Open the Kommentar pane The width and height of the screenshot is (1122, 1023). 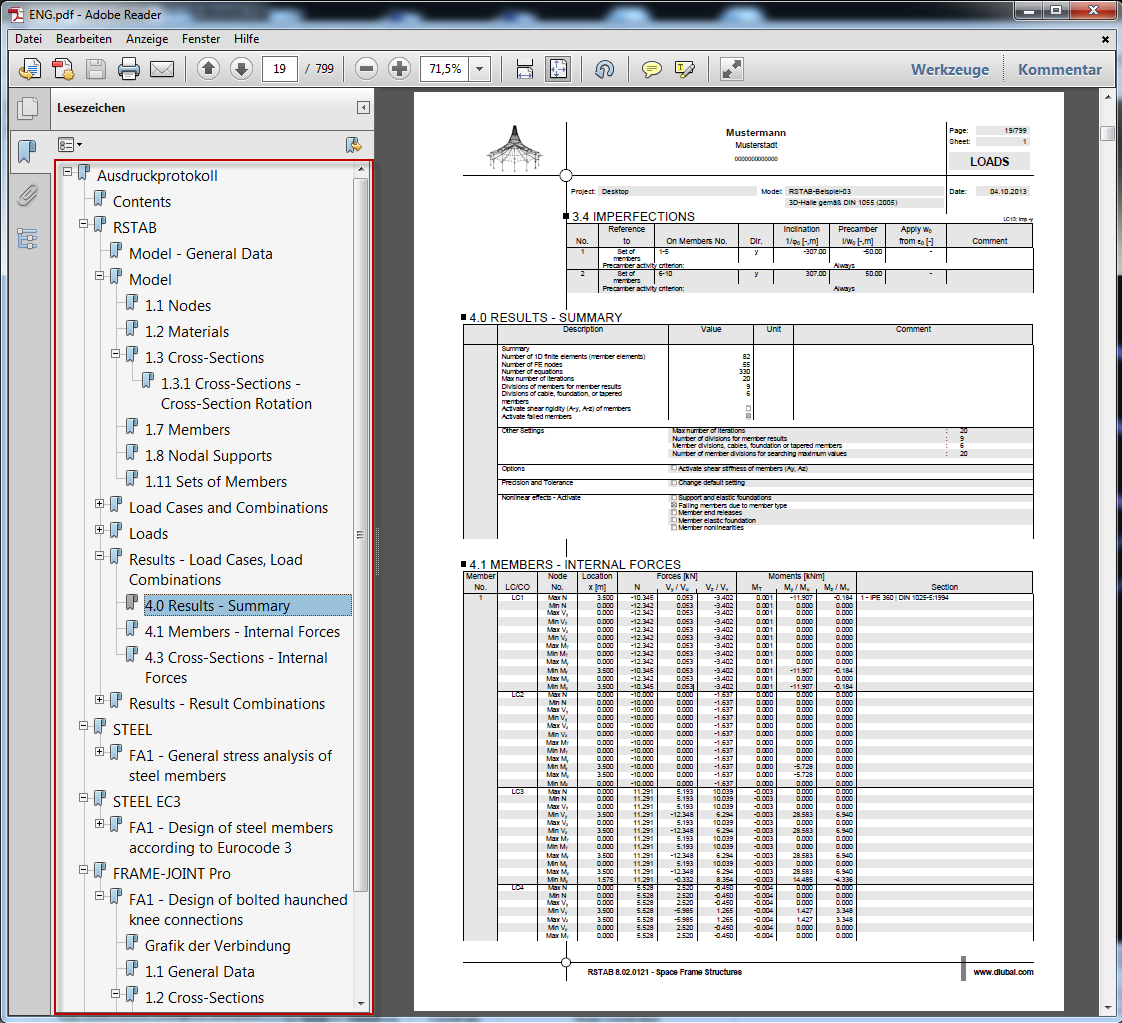tap(1063, 69)
